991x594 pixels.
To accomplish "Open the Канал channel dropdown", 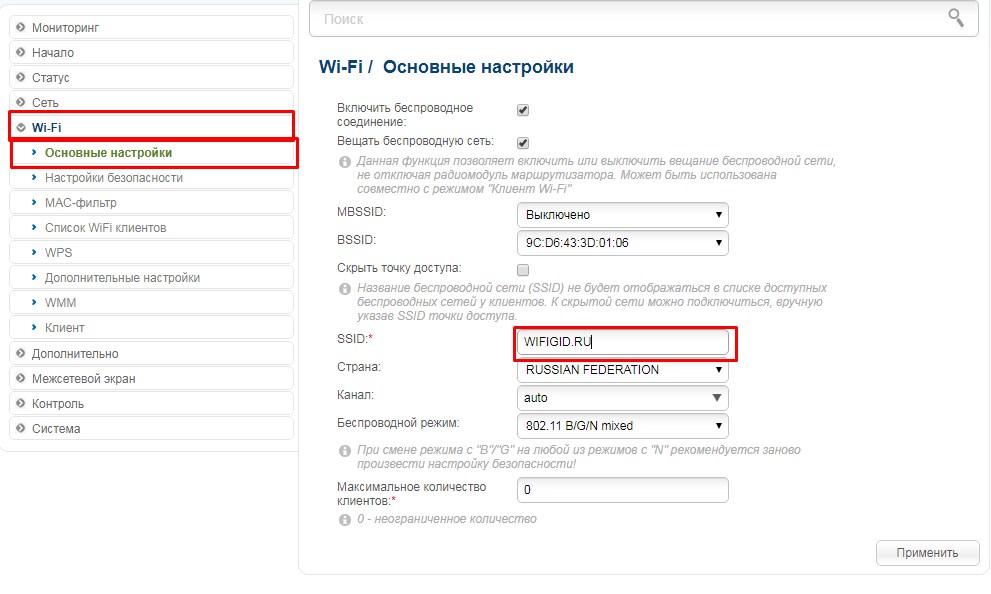I will (623, 398).
